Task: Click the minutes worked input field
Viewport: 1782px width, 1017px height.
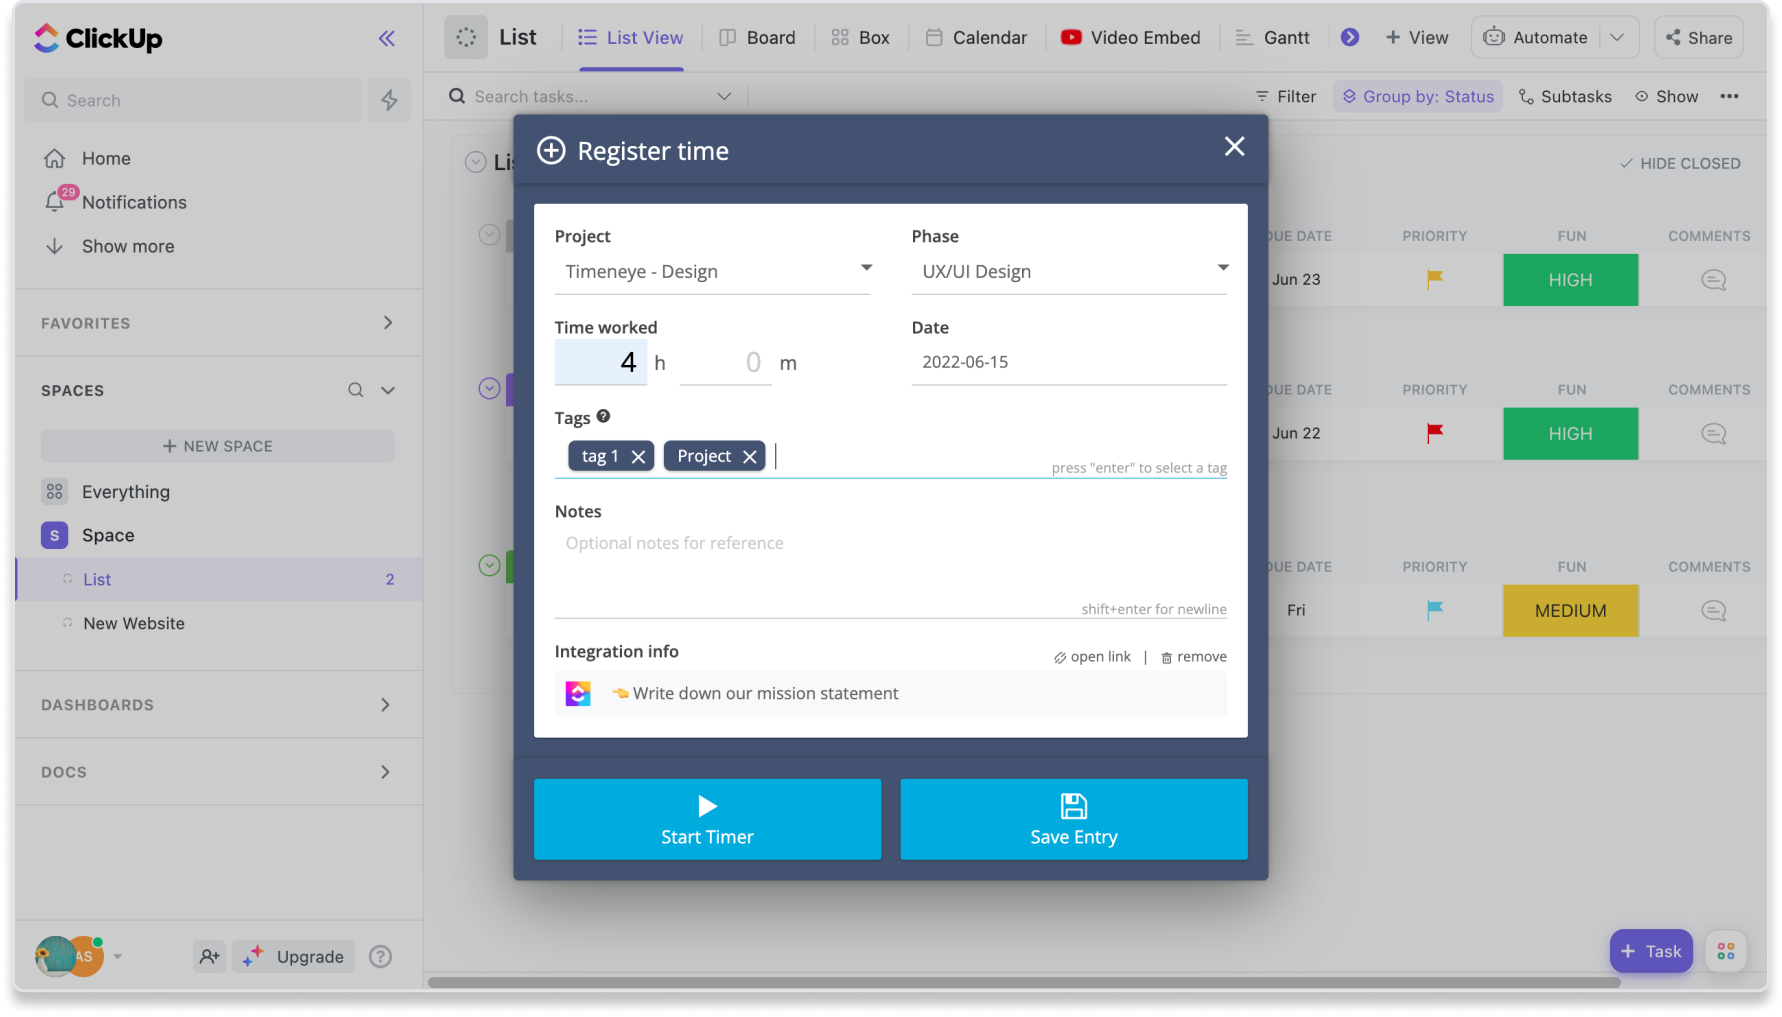Action: [725, 362]
